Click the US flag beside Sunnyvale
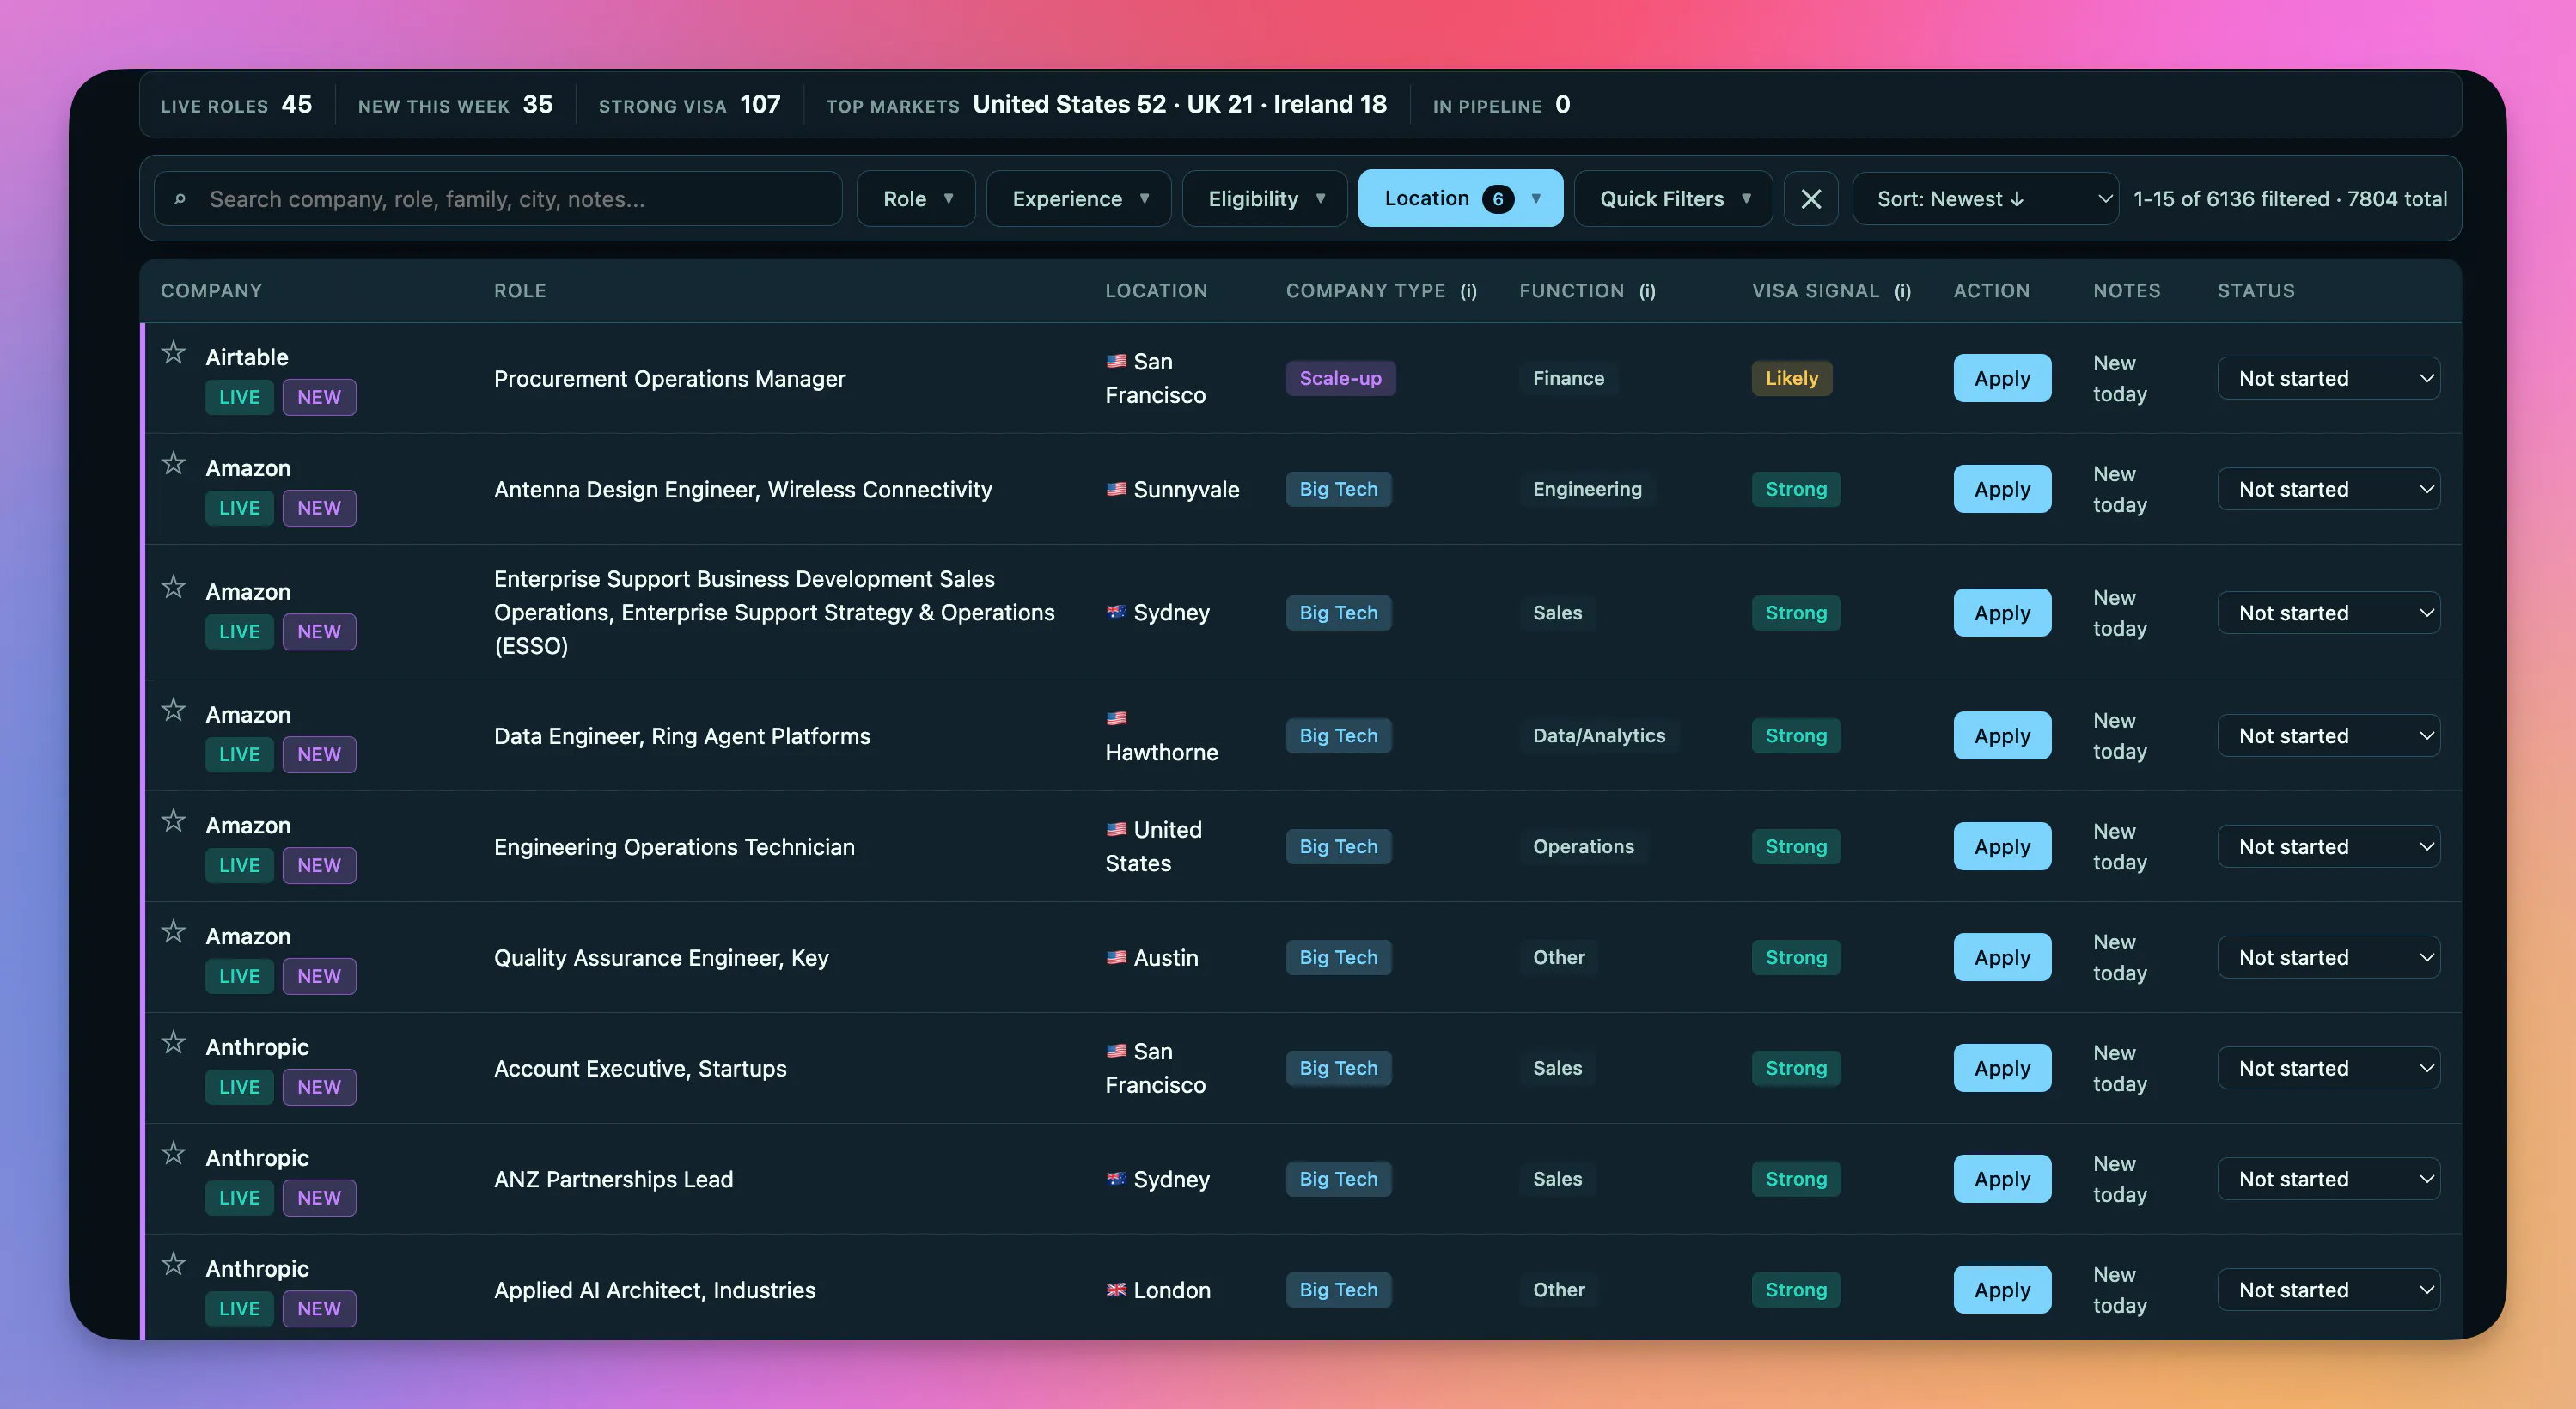The height and width of the screenshot is (1409, 2576). click(x=1116, y=489)
